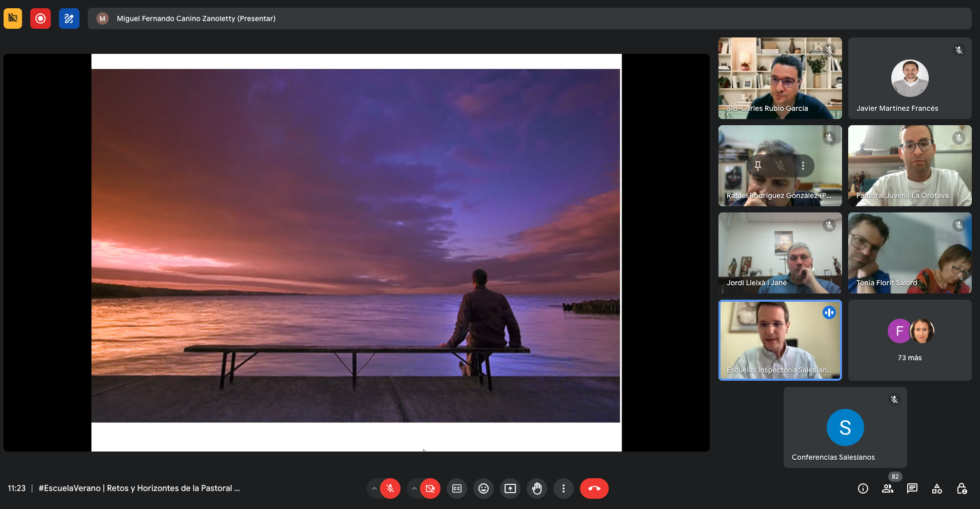
Task: Open host controls lock icon
Action: coord(961,488)
